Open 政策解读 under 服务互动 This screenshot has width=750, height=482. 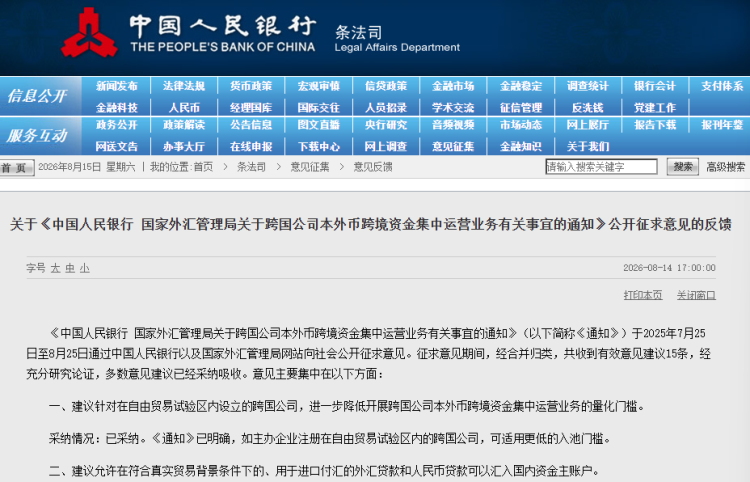[x=184, y=125]
